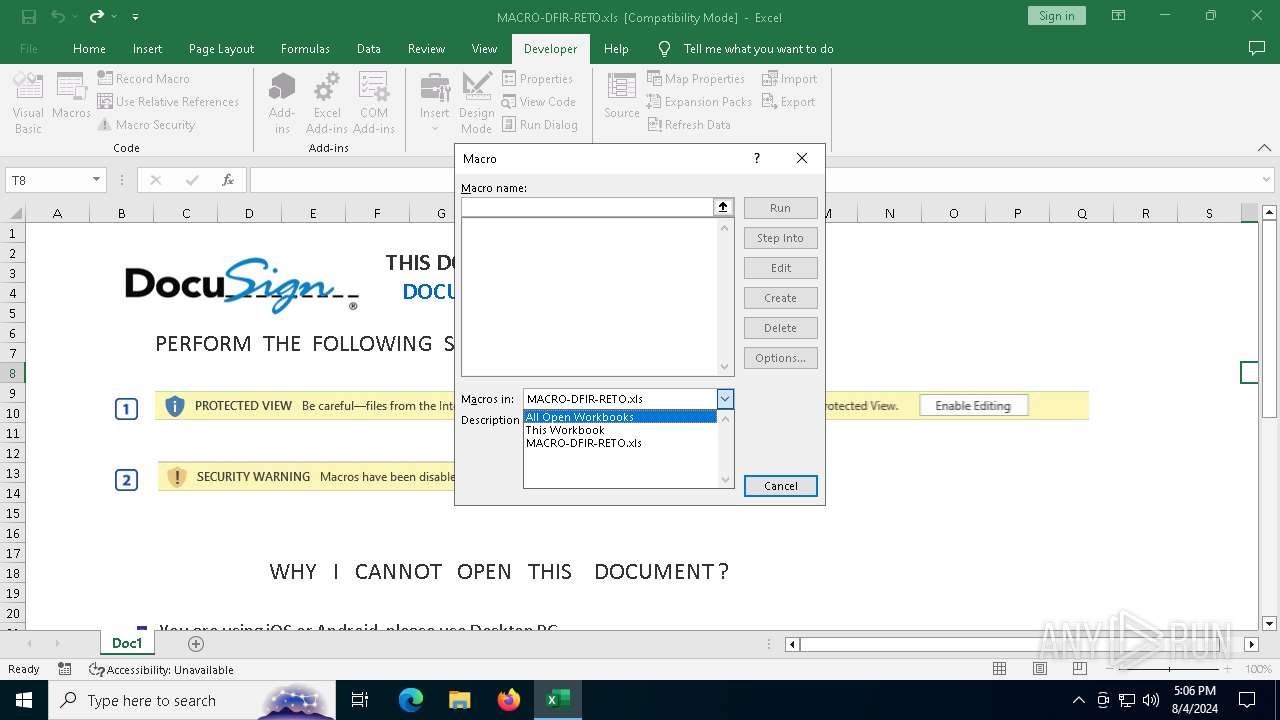This screenshot has width=1280, height=720.
Task: Select column header K... N
Action: pos(889,213)
